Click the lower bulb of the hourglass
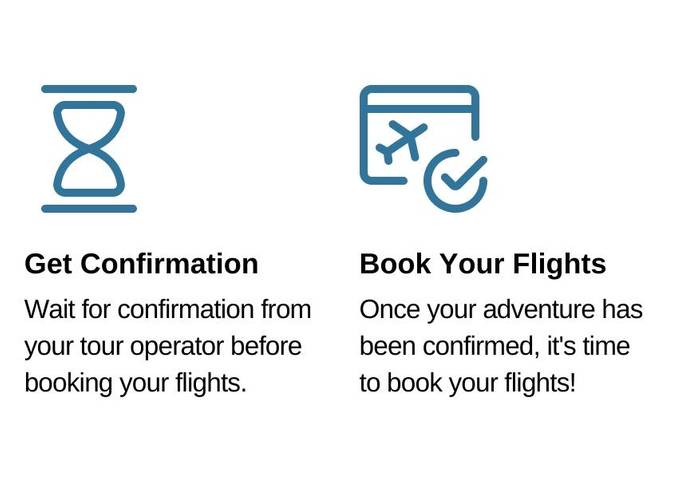 [x=89, y=177]
